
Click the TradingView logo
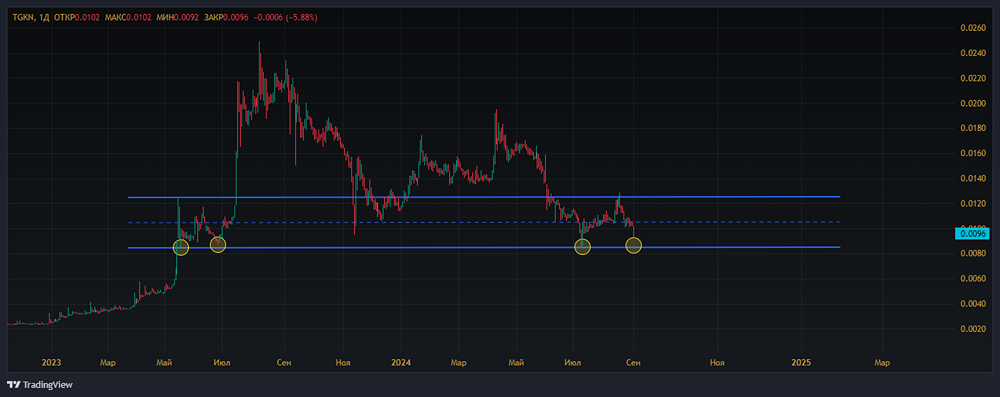tap(40, 385)
